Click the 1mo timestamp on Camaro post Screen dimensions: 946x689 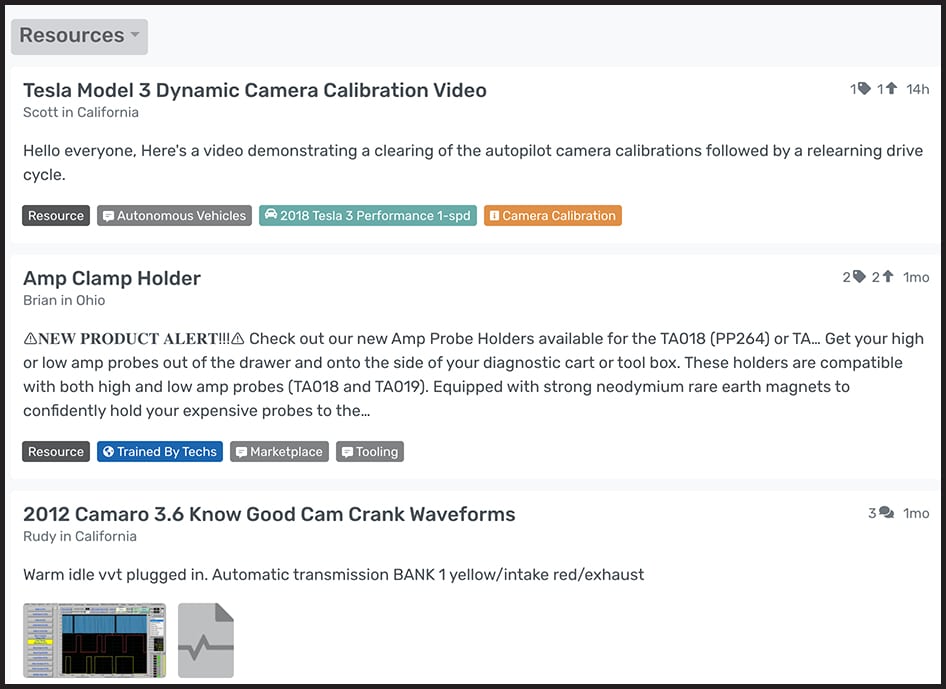coord(916,513)
